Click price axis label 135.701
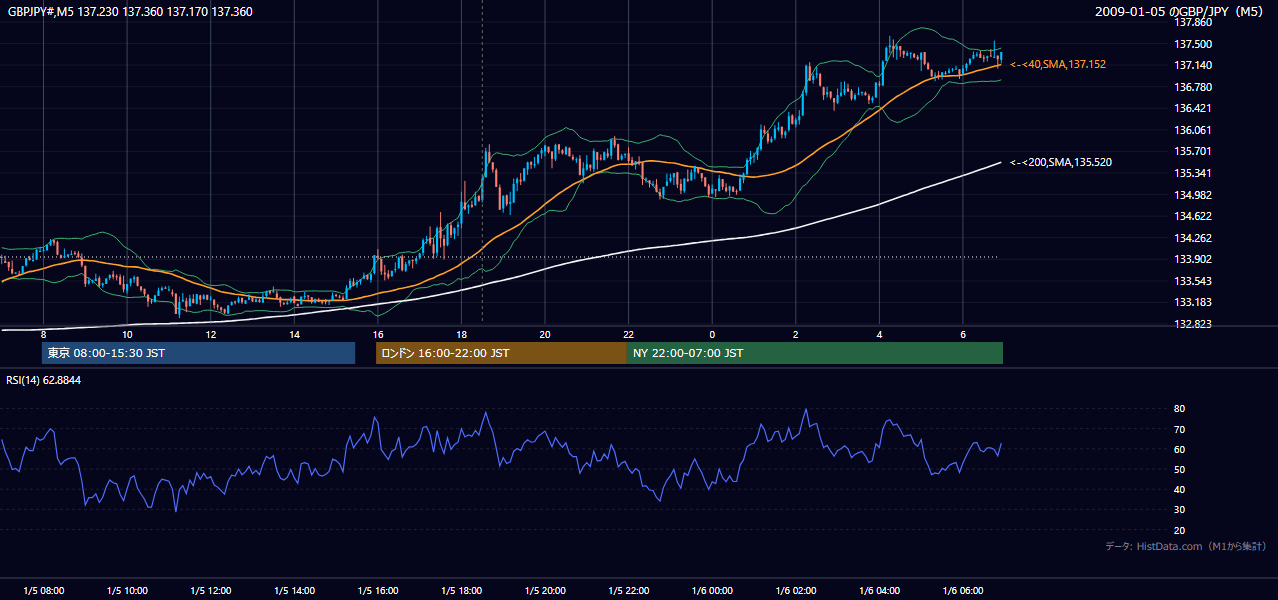This screenshot has height=600, width=1278. pos(1192,151)
